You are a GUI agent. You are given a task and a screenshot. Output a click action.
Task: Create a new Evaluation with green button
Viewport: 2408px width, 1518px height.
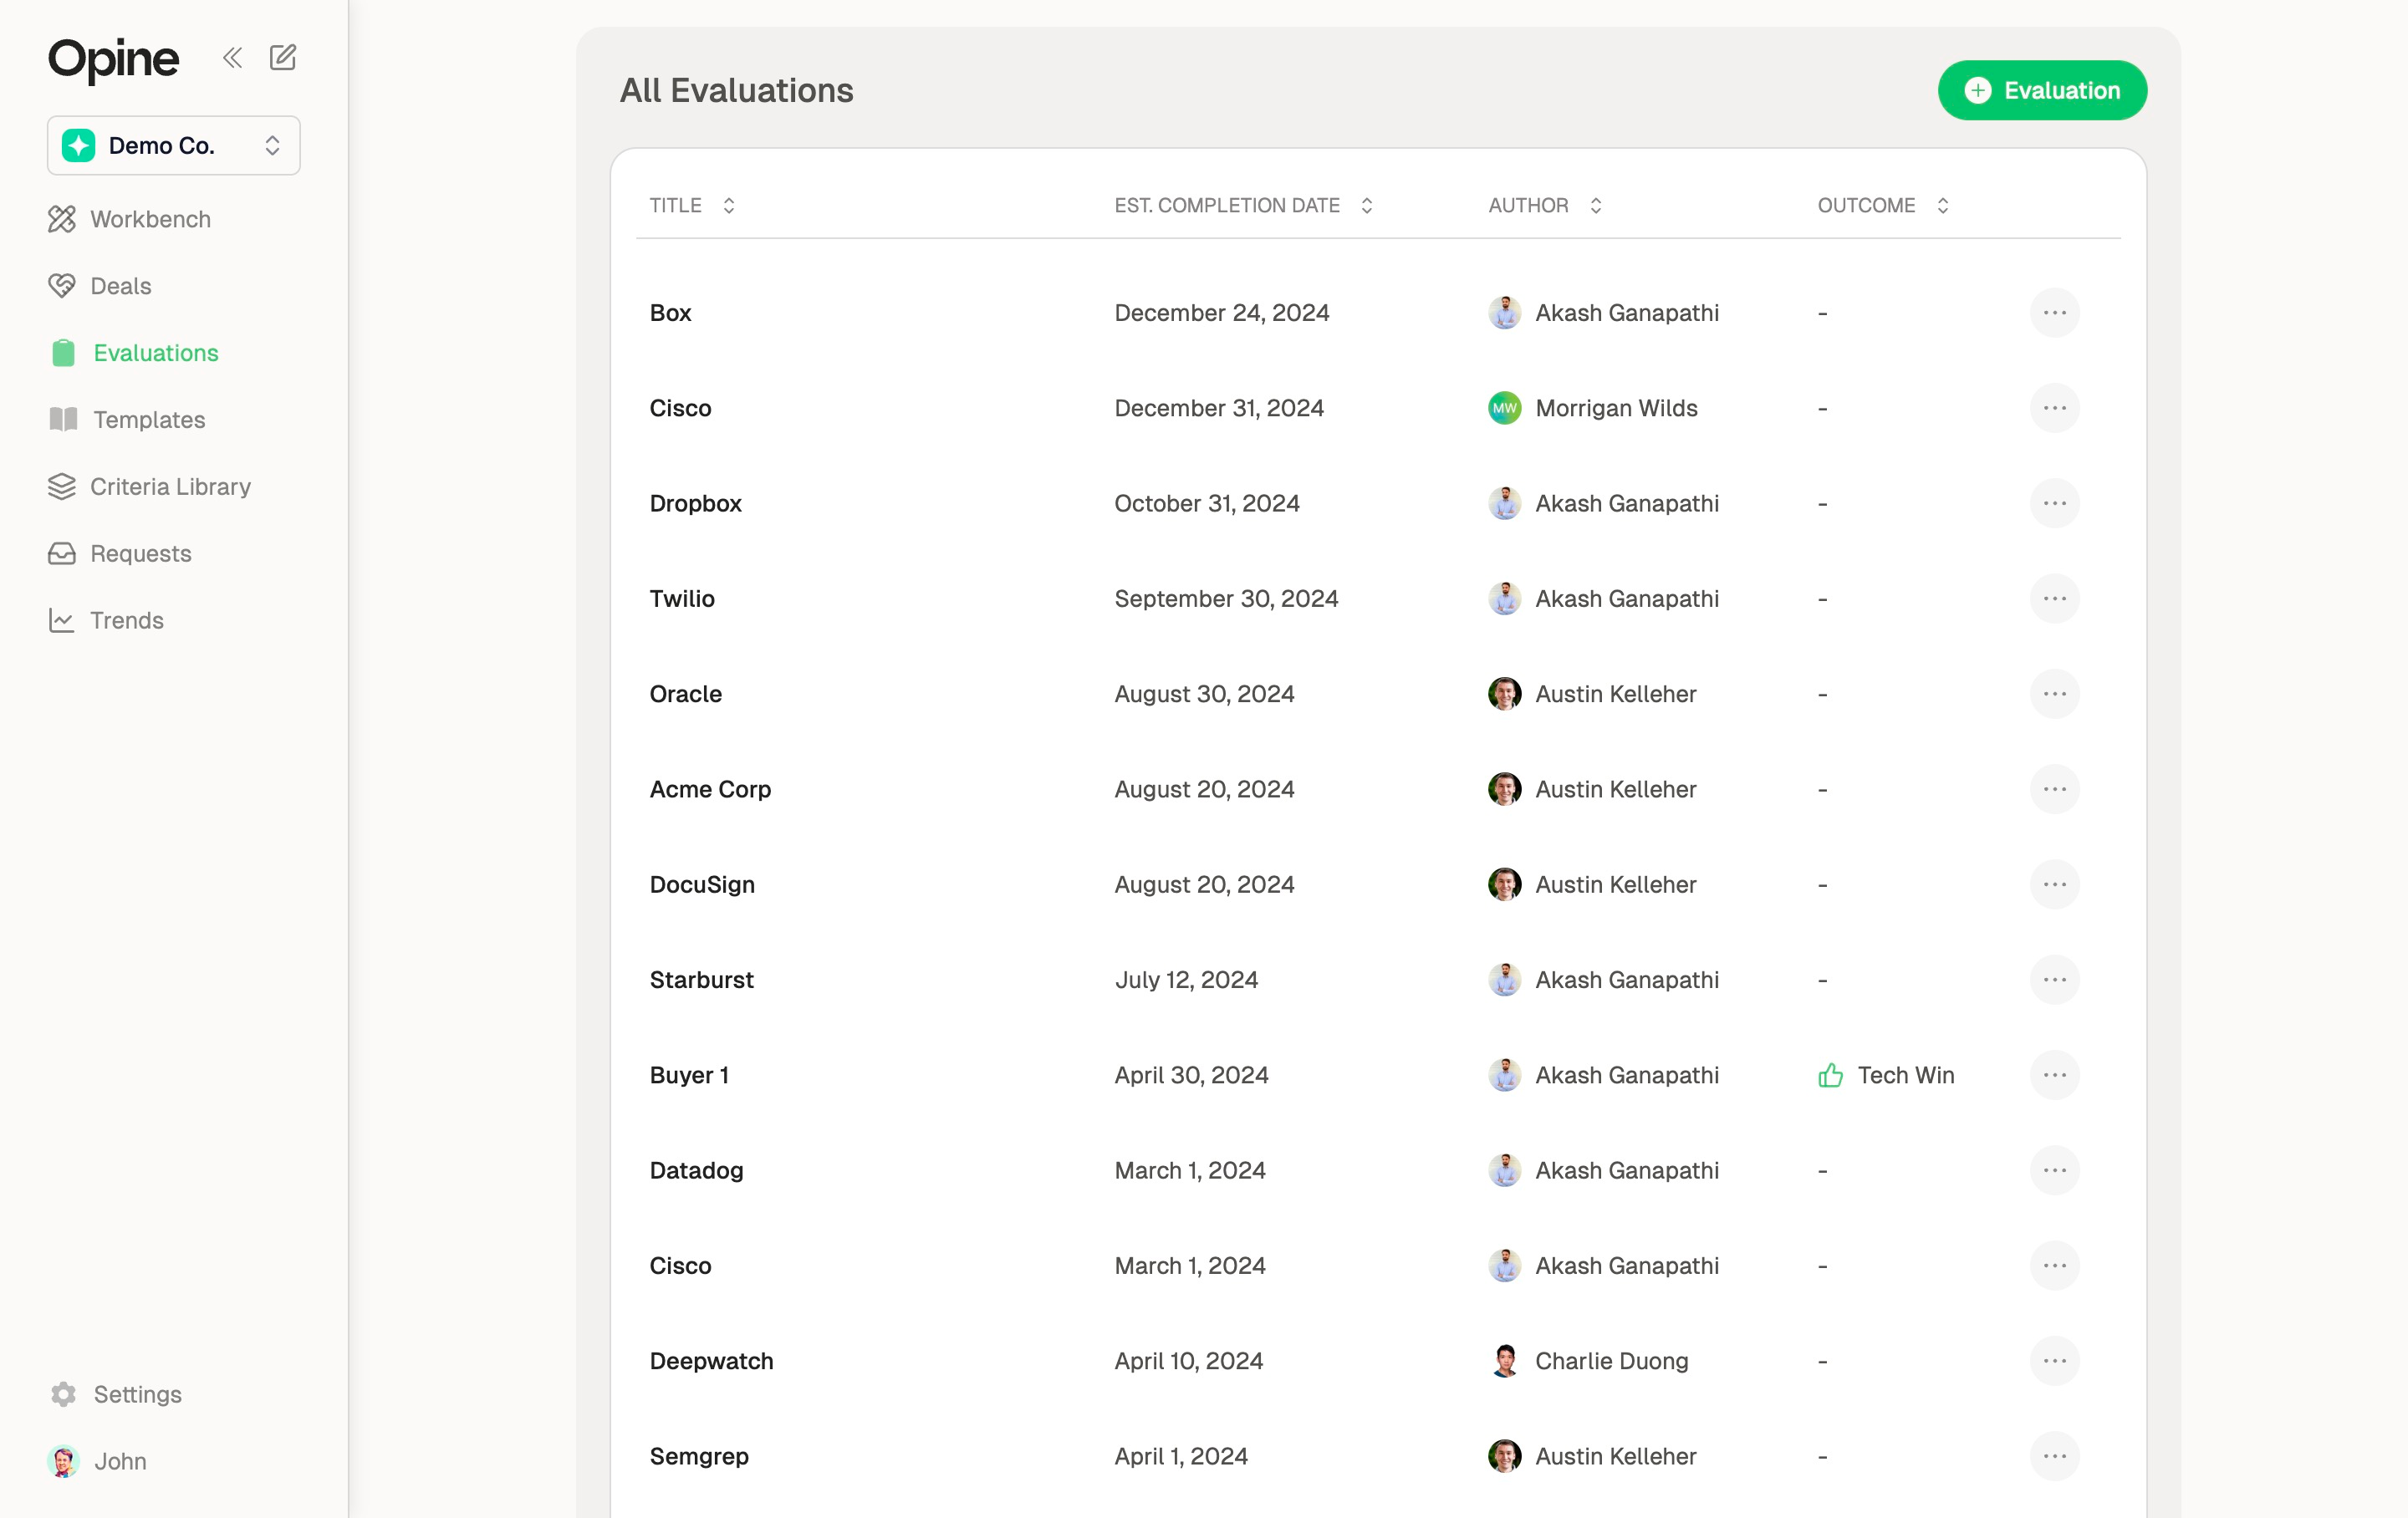coord(2042,91)
